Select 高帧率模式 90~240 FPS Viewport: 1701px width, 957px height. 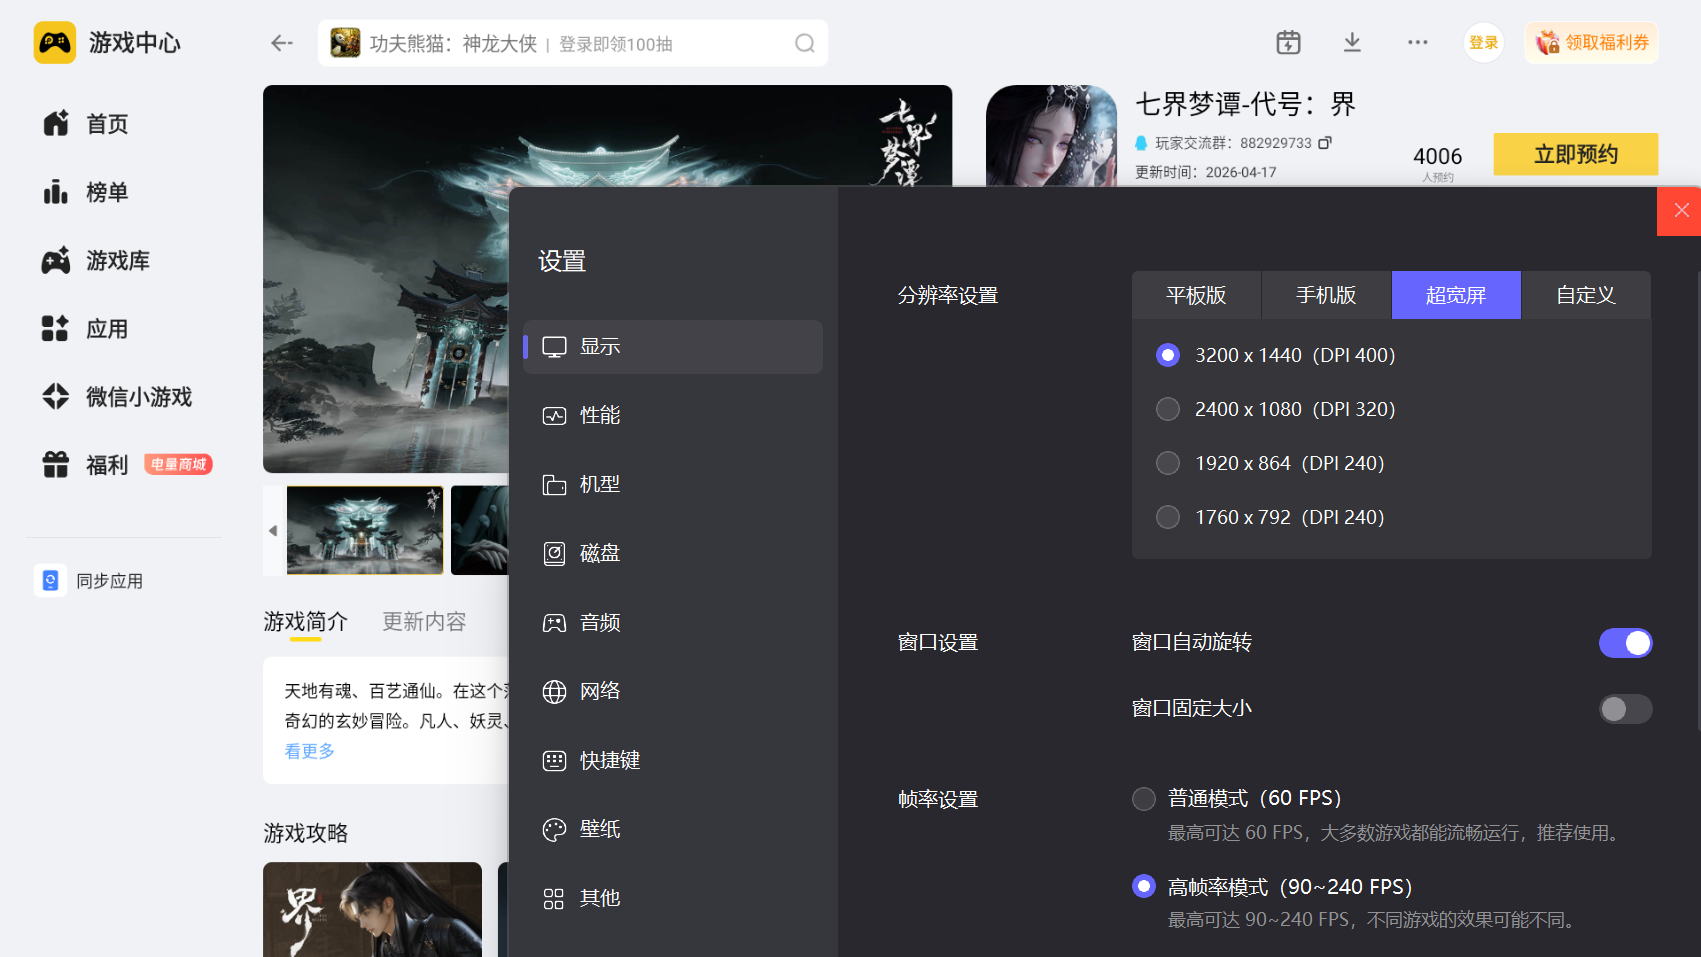coord(1144,886)
